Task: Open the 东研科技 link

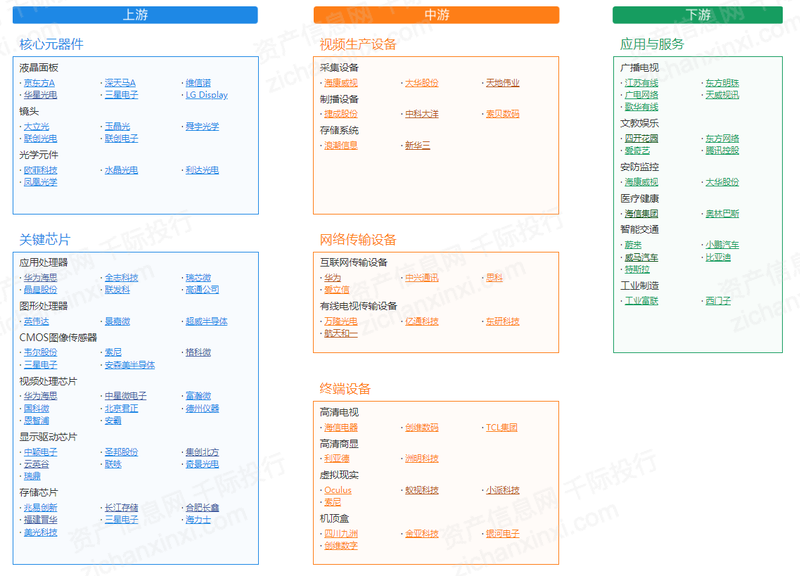Action: pyautogui.click(x=503, y=321)
